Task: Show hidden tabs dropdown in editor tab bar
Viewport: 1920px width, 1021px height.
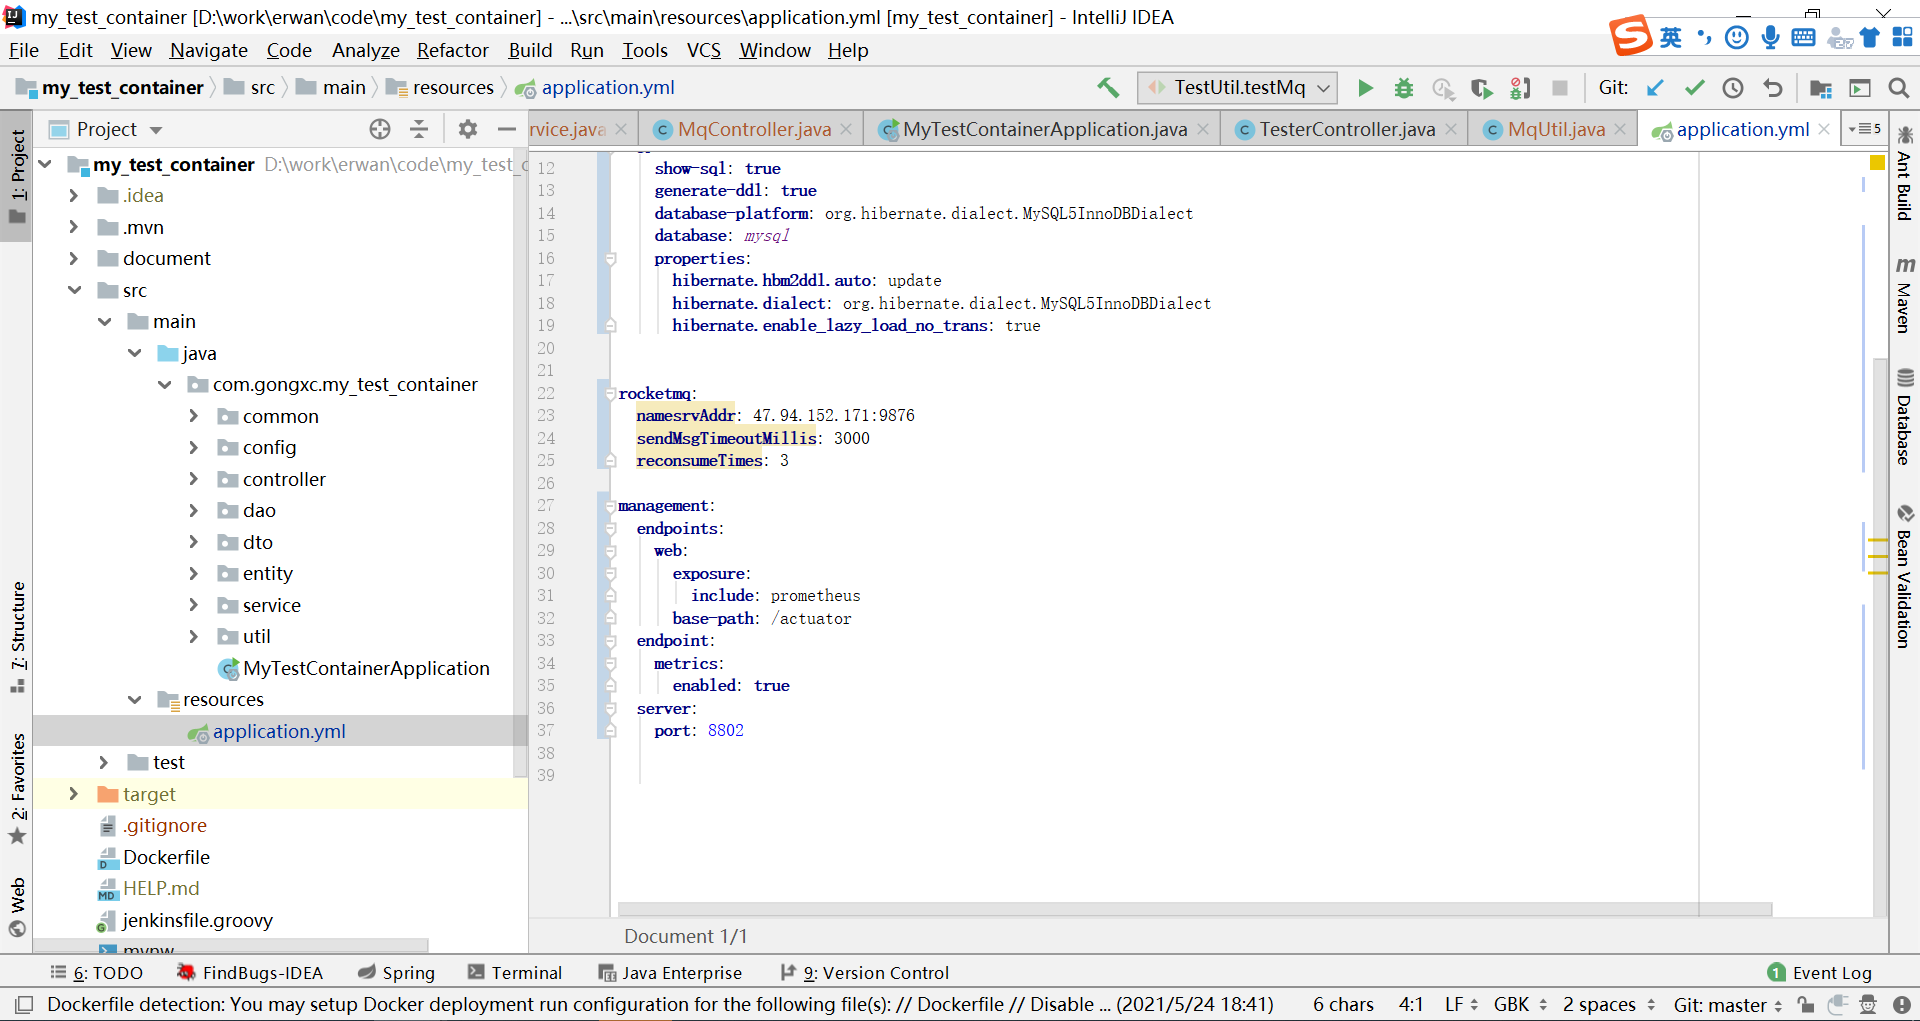Action: coord(1865,129)
